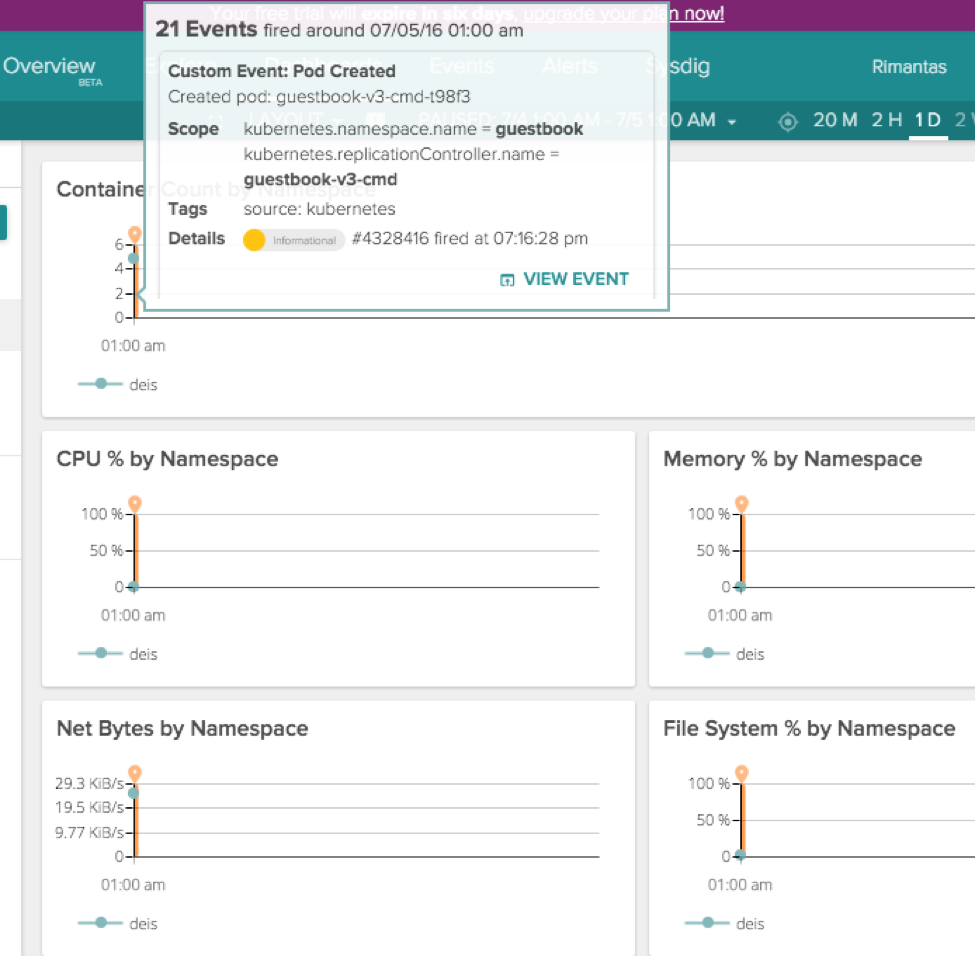
Task: Click the 'guestbook' namespace scope value
Action: 539,129
